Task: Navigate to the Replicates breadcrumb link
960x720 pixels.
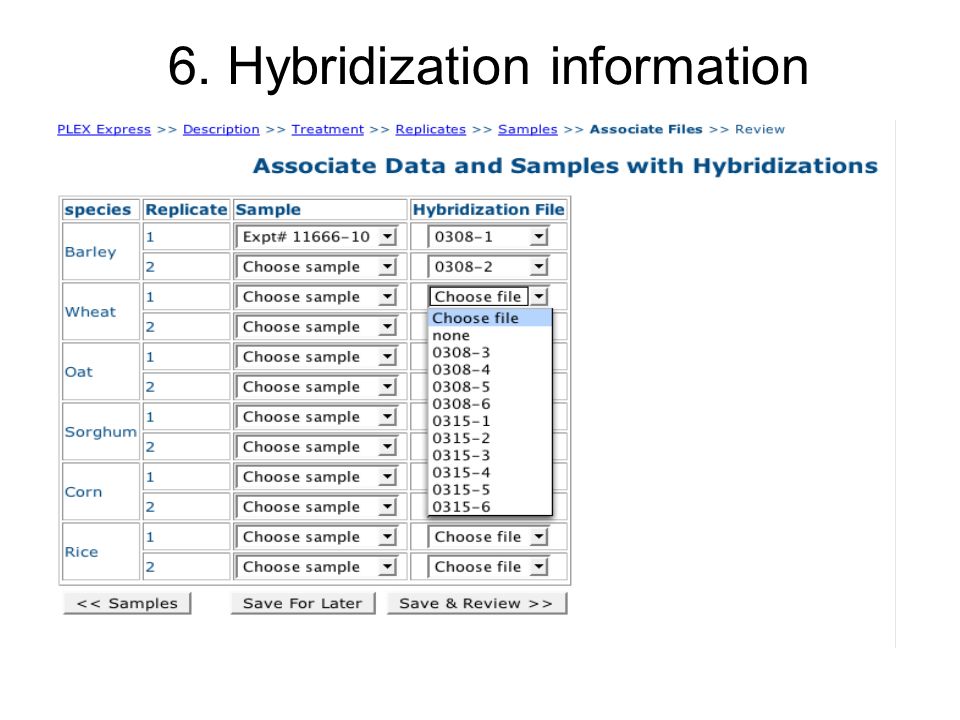Action: click(430, 130)
